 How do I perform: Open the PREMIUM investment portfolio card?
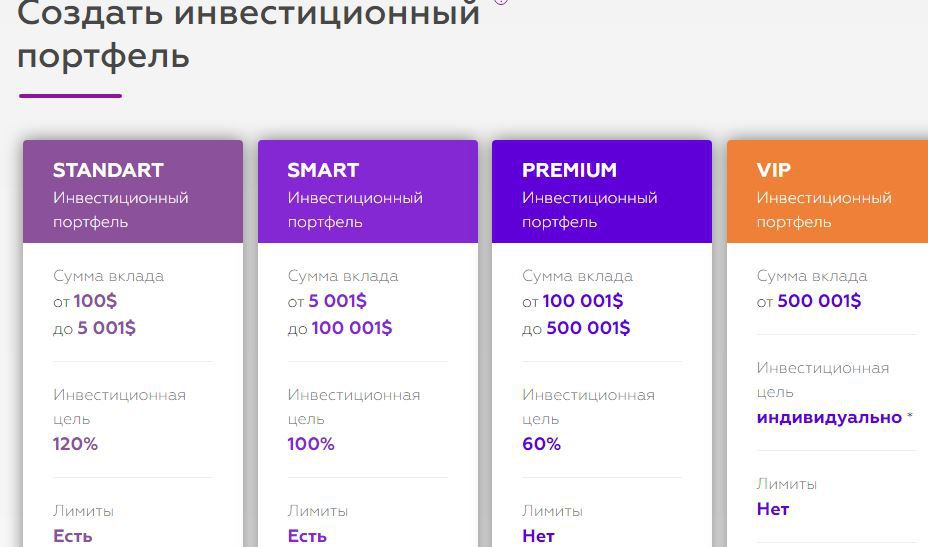[x=602, y=191]
